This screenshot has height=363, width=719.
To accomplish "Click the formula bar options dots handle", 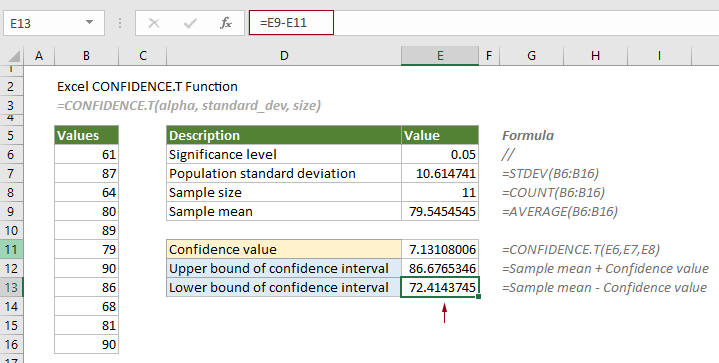I will 120,23.
